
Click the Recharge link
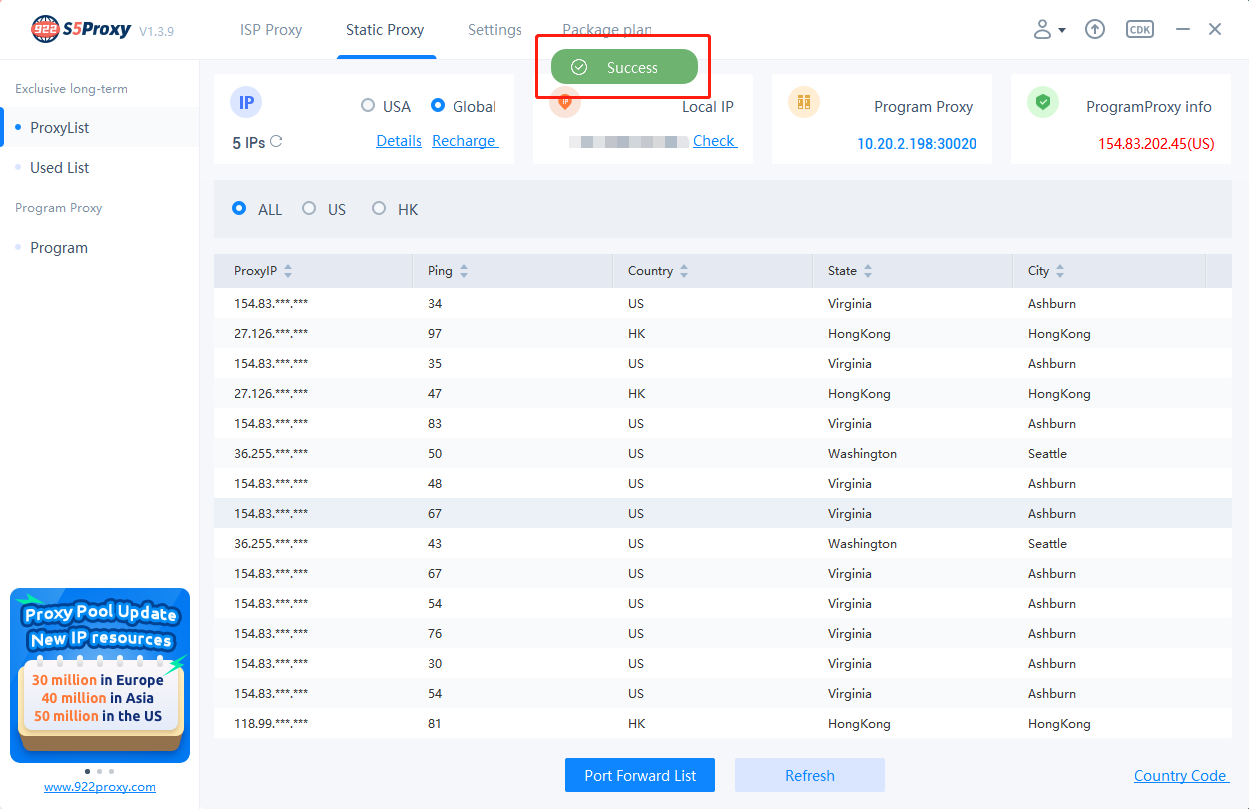465,141
